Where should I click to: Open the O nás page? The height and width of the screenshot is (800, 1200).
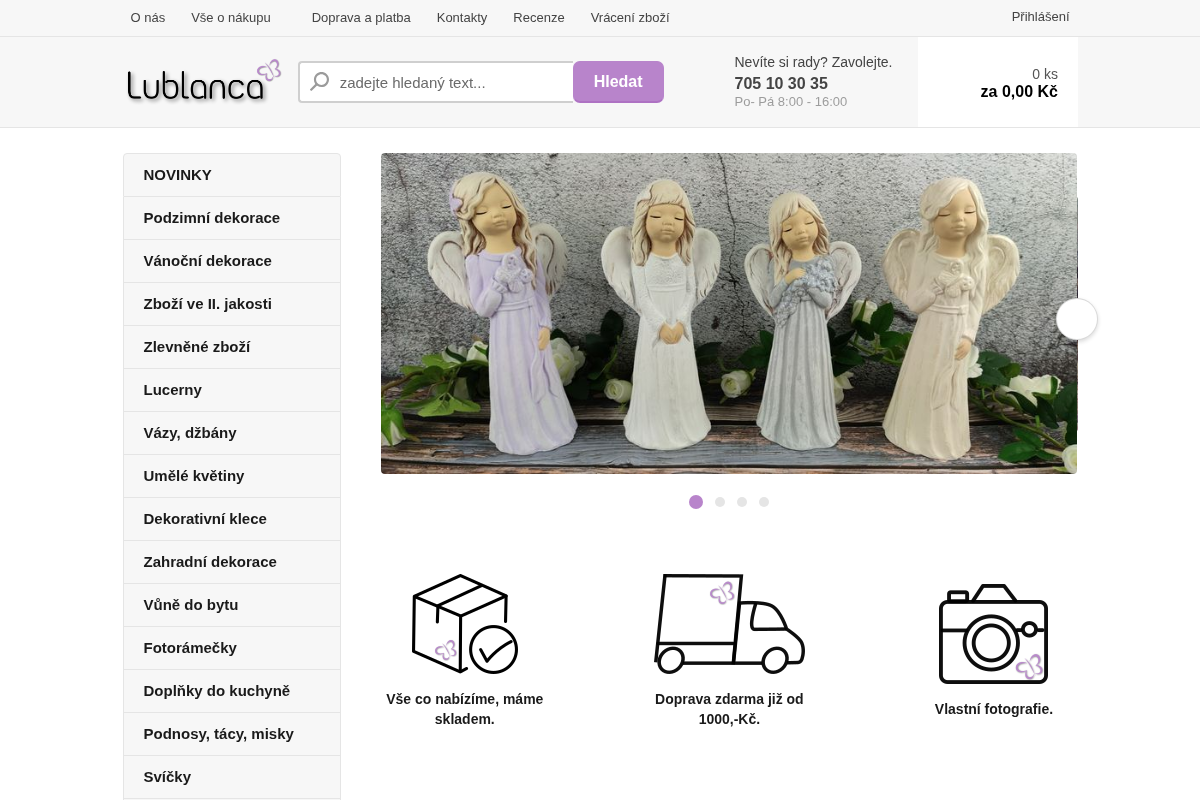coord(148,17)
